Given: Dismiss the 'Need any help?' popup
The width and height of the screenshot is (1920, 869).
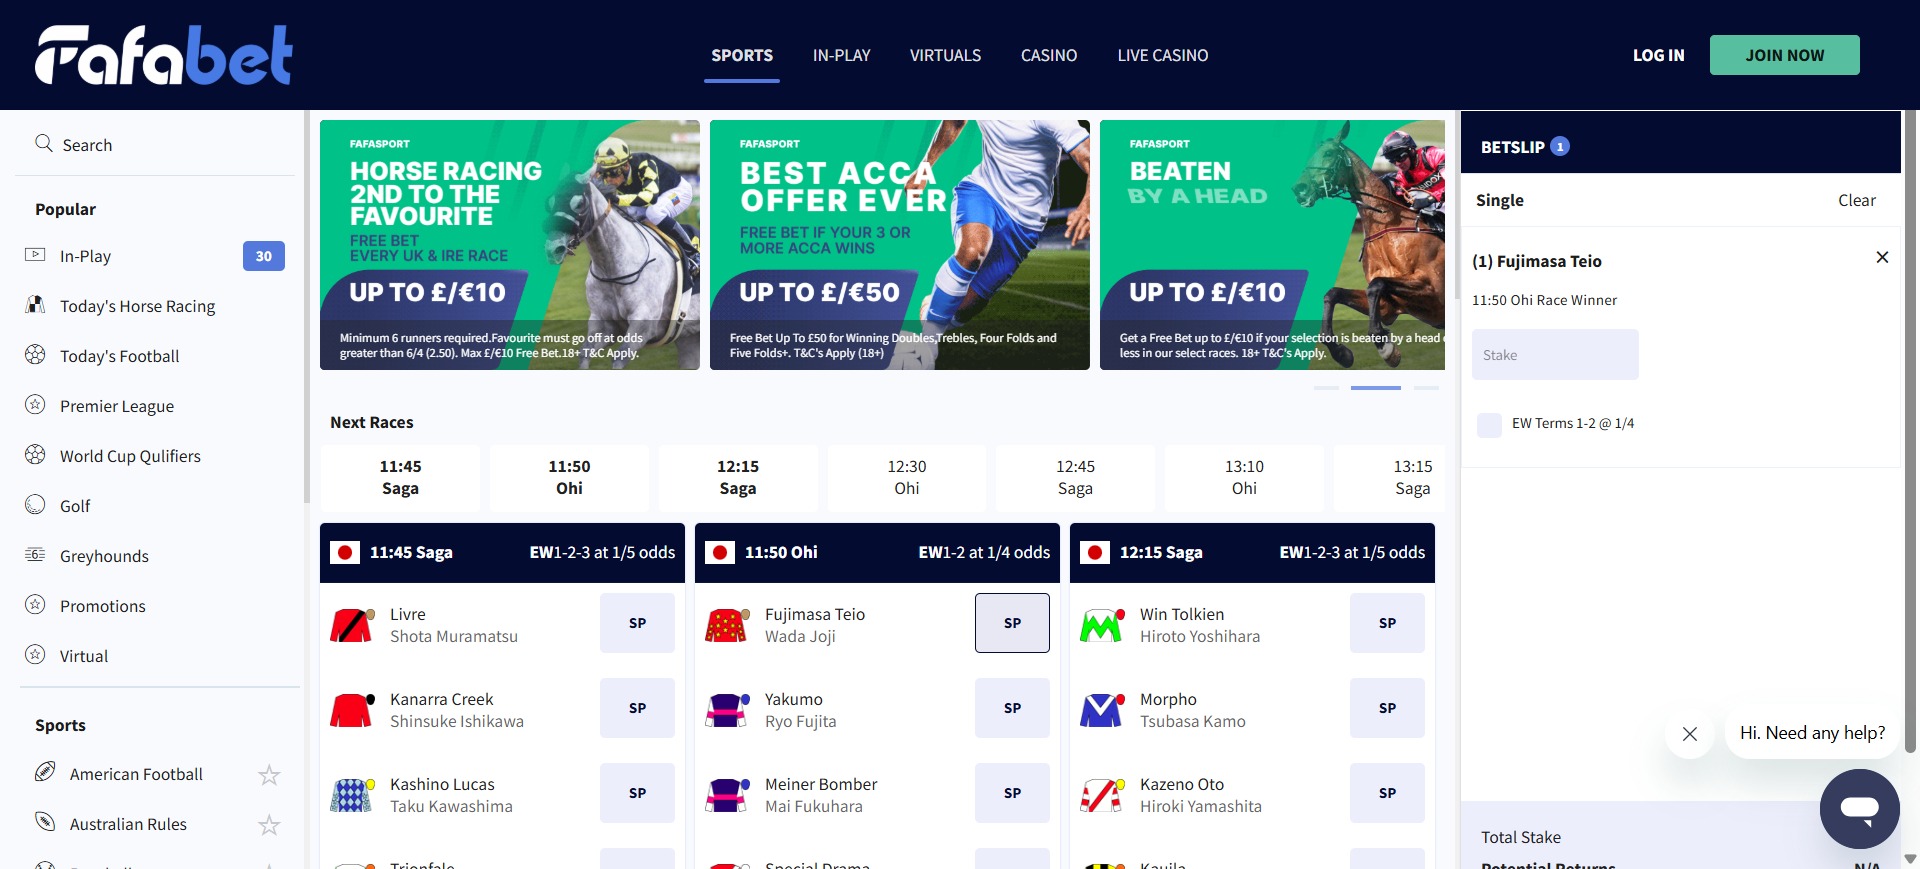Looking at the screenshot, I should (x=1690, y=734).
